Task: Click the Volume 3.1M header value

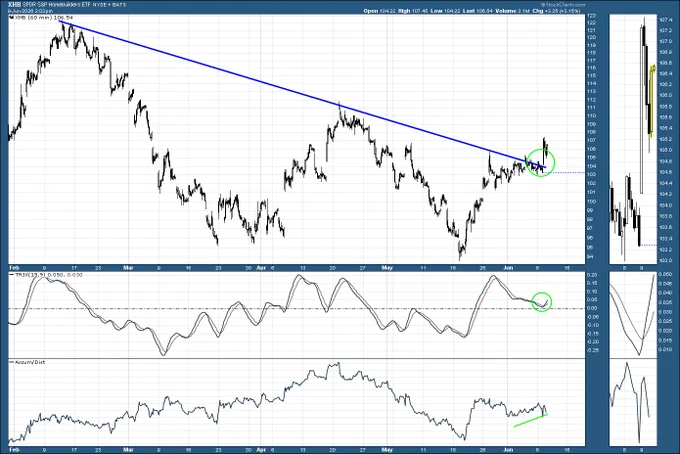Action: 512,11
